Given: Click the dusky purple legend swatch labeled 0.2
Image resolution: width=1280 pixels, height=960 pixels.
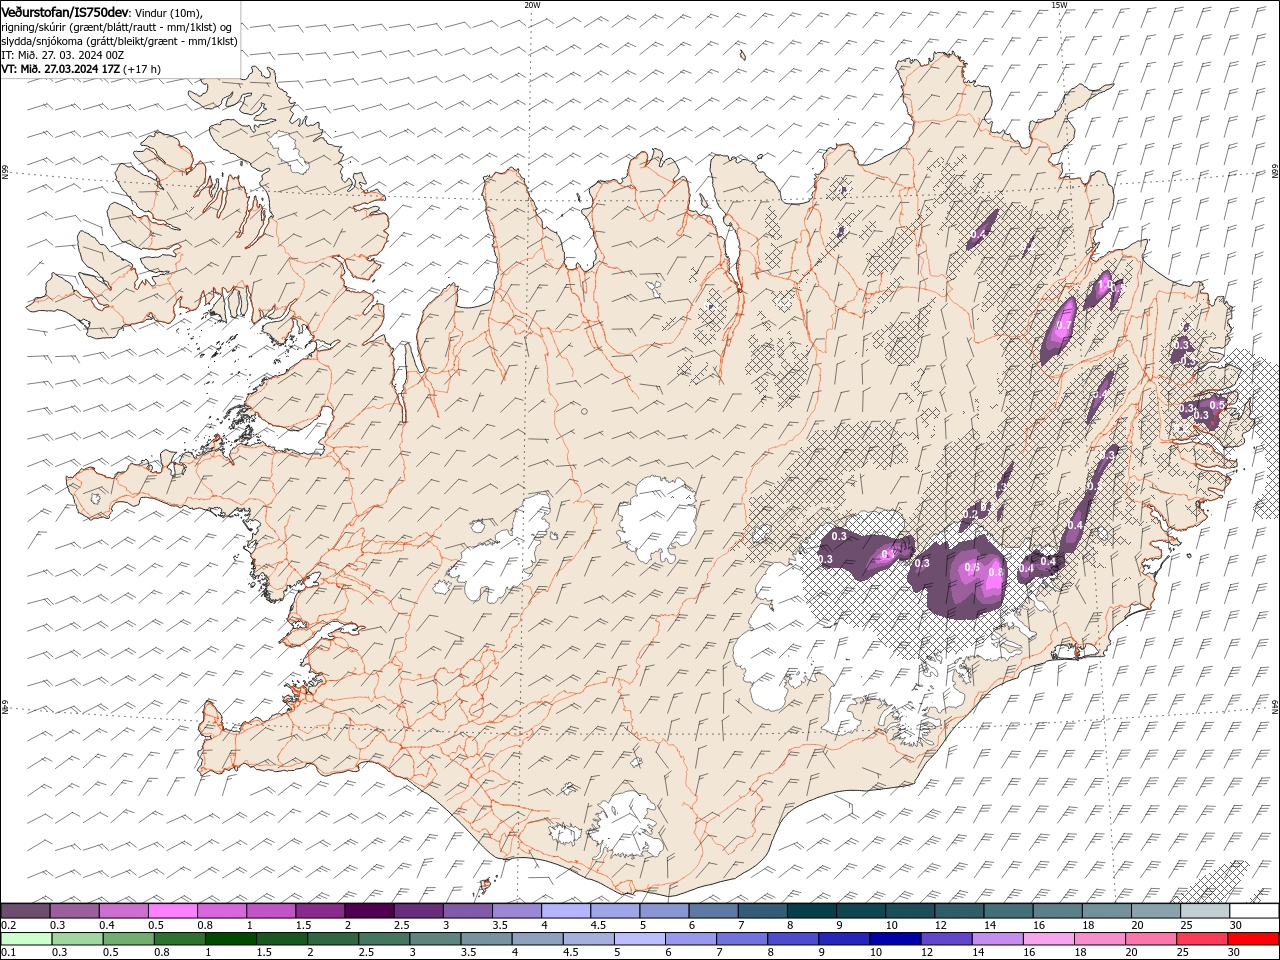Looking at the screenshot, I should coord(25,910).
